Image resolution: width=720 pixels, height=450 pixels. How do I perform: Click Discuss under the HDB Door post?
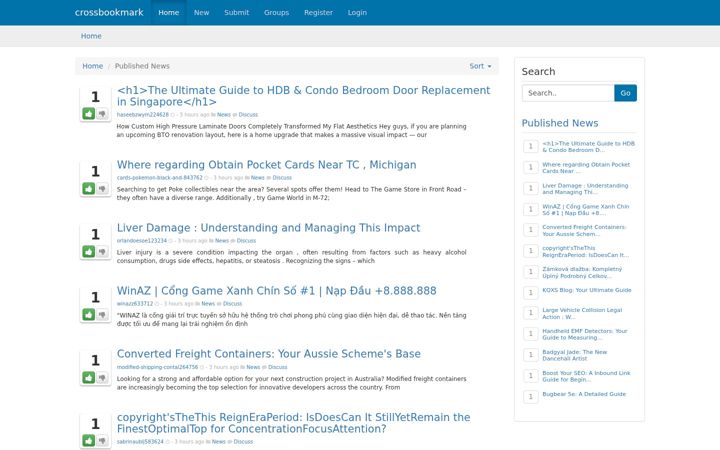pyautogui.click(x=248, y=115)
